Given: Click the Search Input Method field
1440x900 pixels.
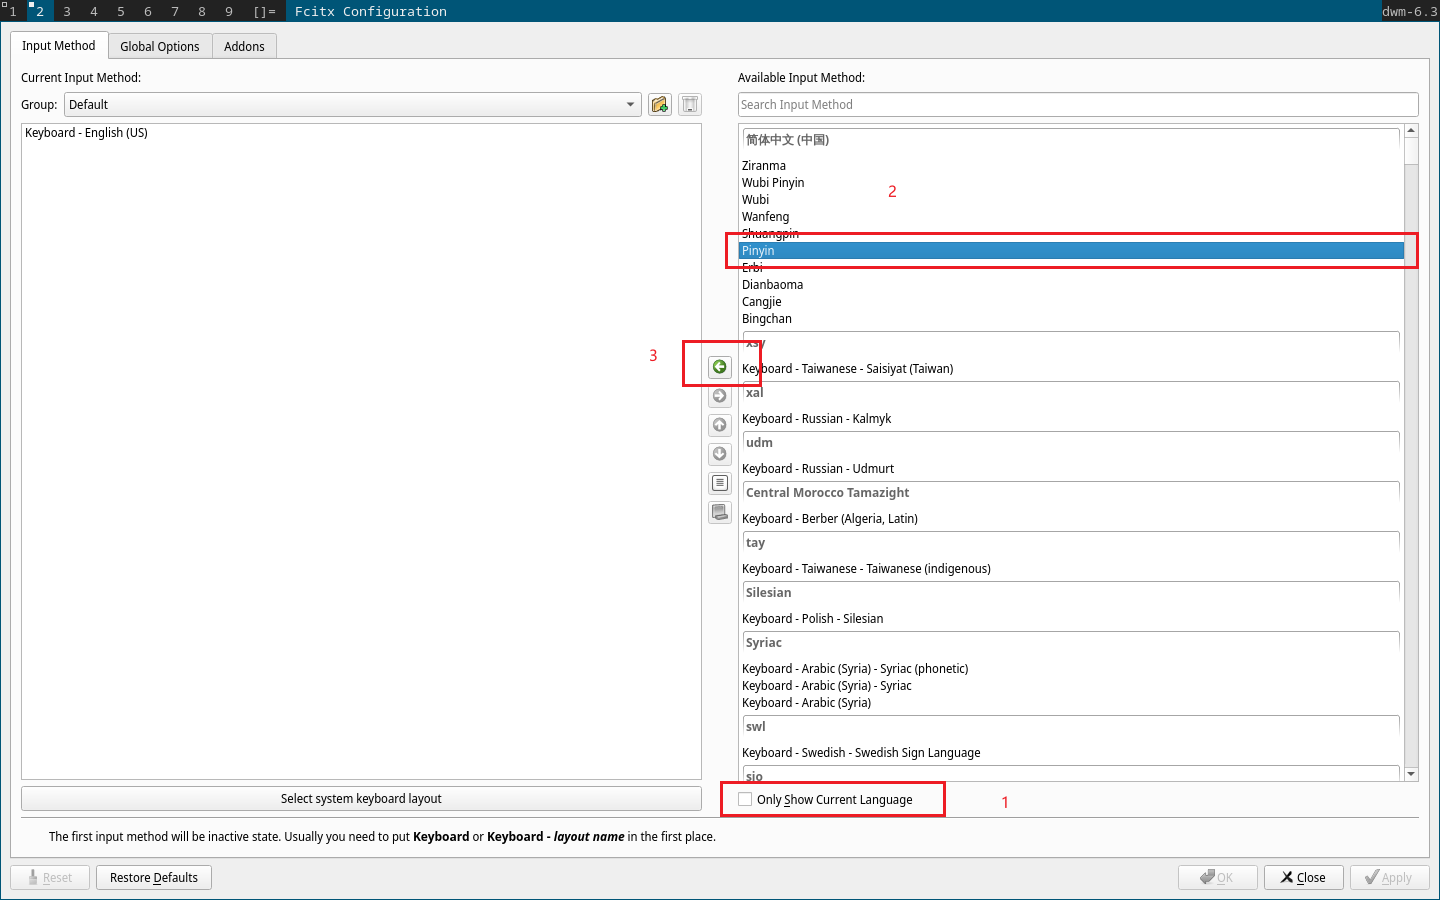Looking at the screenshot, I should point(1078,105).
